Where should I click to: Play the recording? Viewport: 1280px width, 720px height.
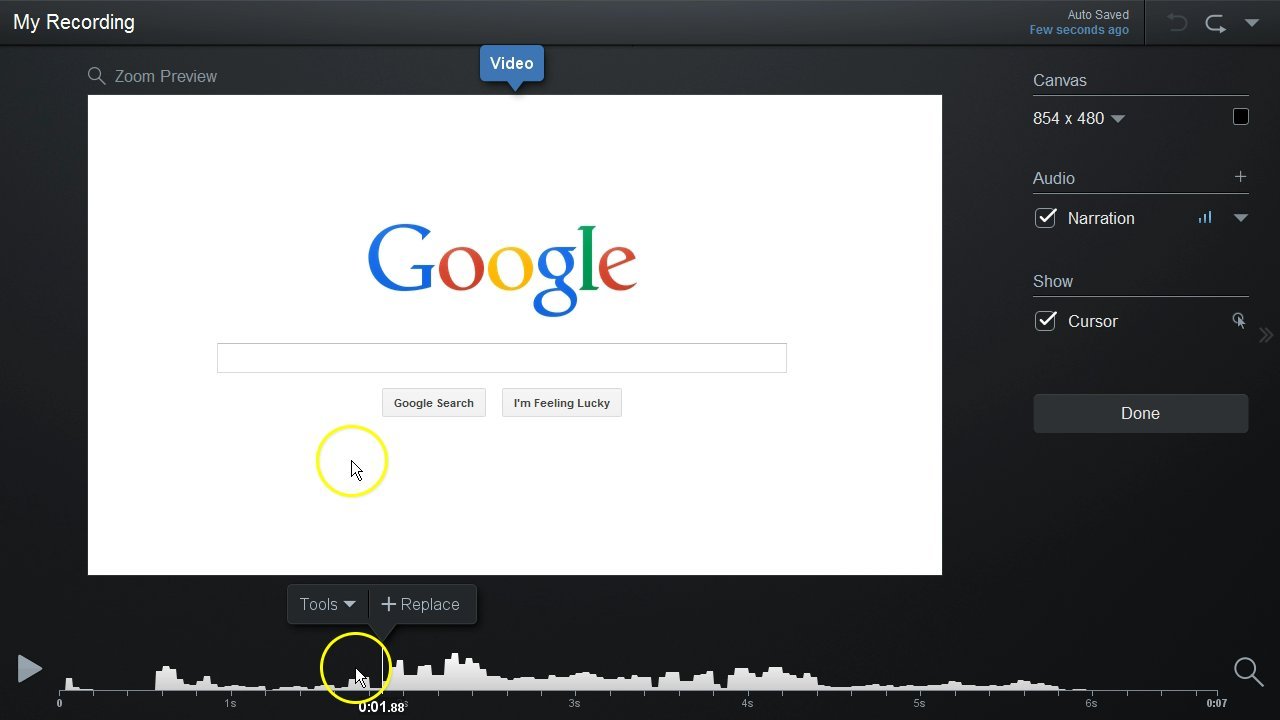click(30, 669)
